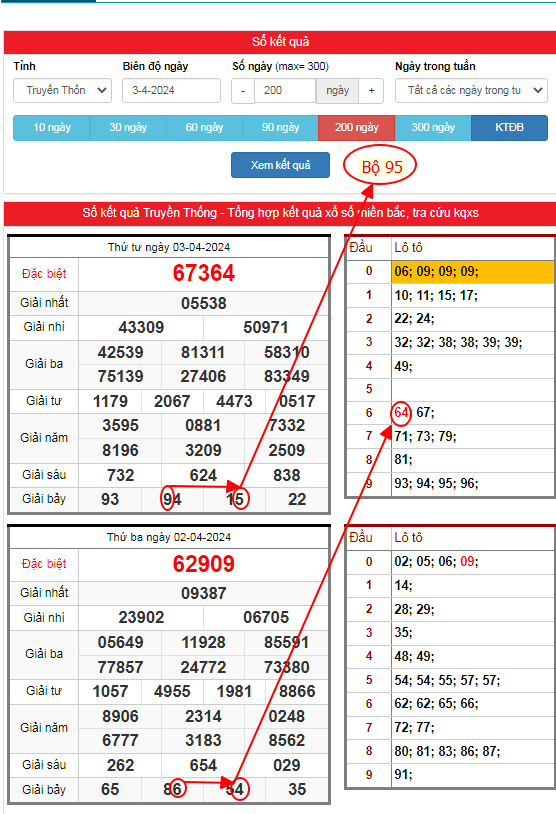556x814 pixels.
Task: Click the circled number 64 in lô tô
Action: [x=401, y=413]
